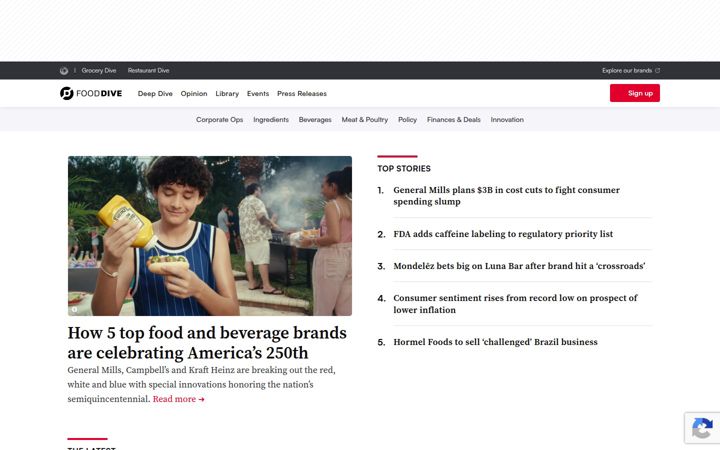Select Corporate Ops topic
The height and width of the screenshot is (450, 720).
219,120
